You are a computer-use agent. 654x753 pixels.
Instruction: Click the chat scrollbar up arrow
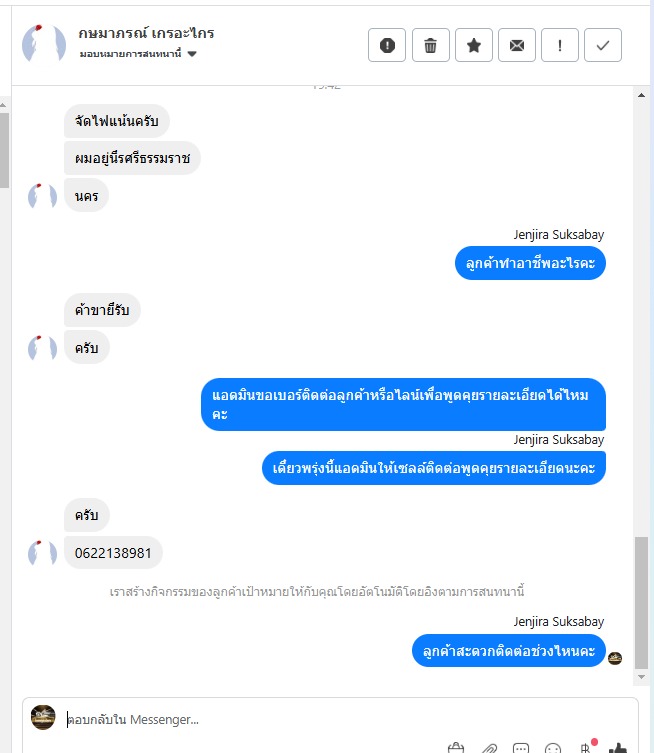(x=641, y=95)
